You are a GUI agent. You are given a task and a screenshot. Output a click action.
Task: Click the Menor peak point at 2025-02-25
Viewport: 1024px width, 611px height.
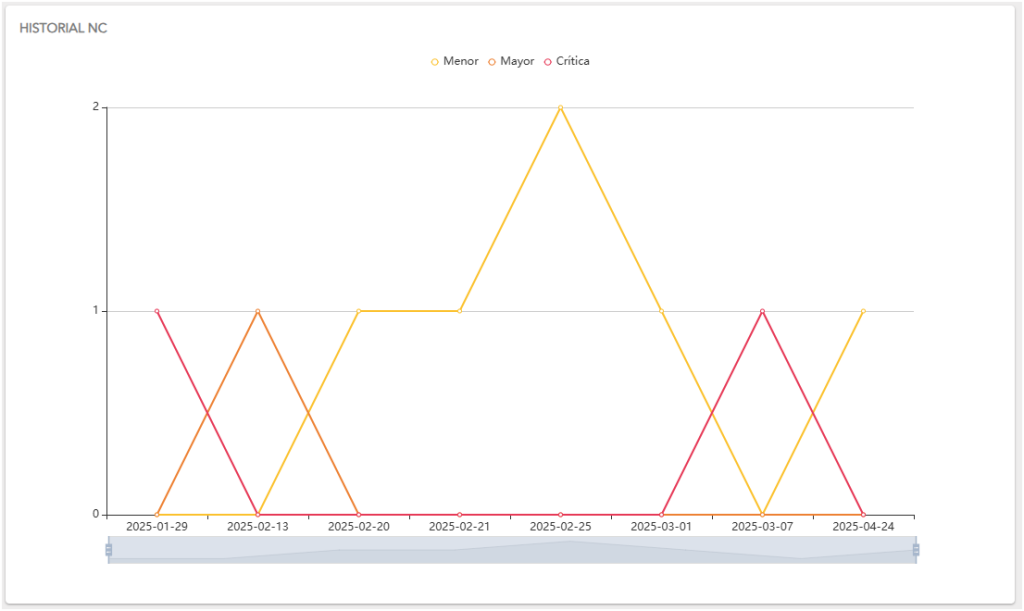(560, 107)
